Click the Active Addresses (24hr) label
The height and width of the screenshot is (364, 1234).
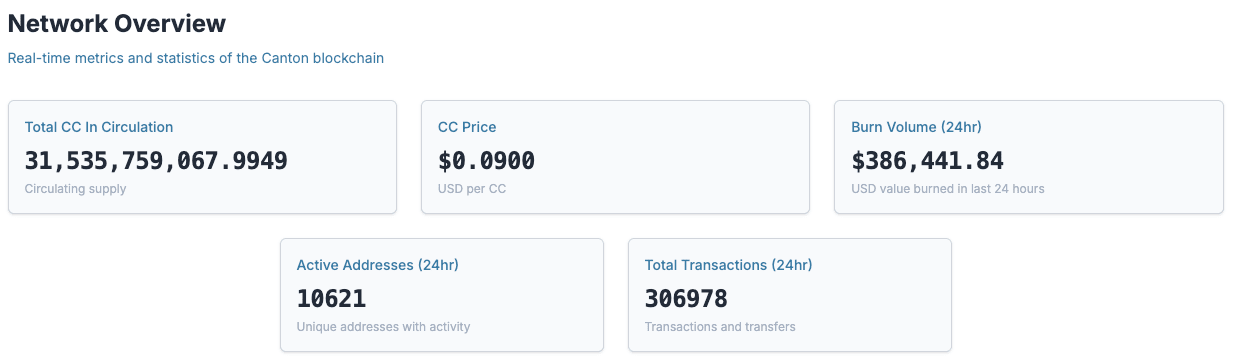pos(378,265)
